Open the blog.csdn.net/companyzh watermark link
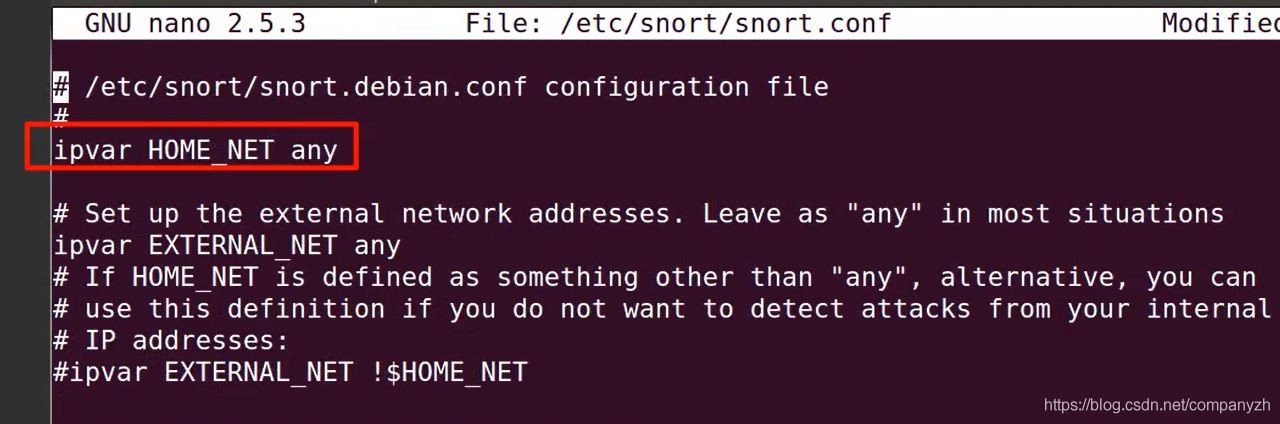This screenshot has height=424, width=1280. pyautogui.click(x=1157, y=405)
